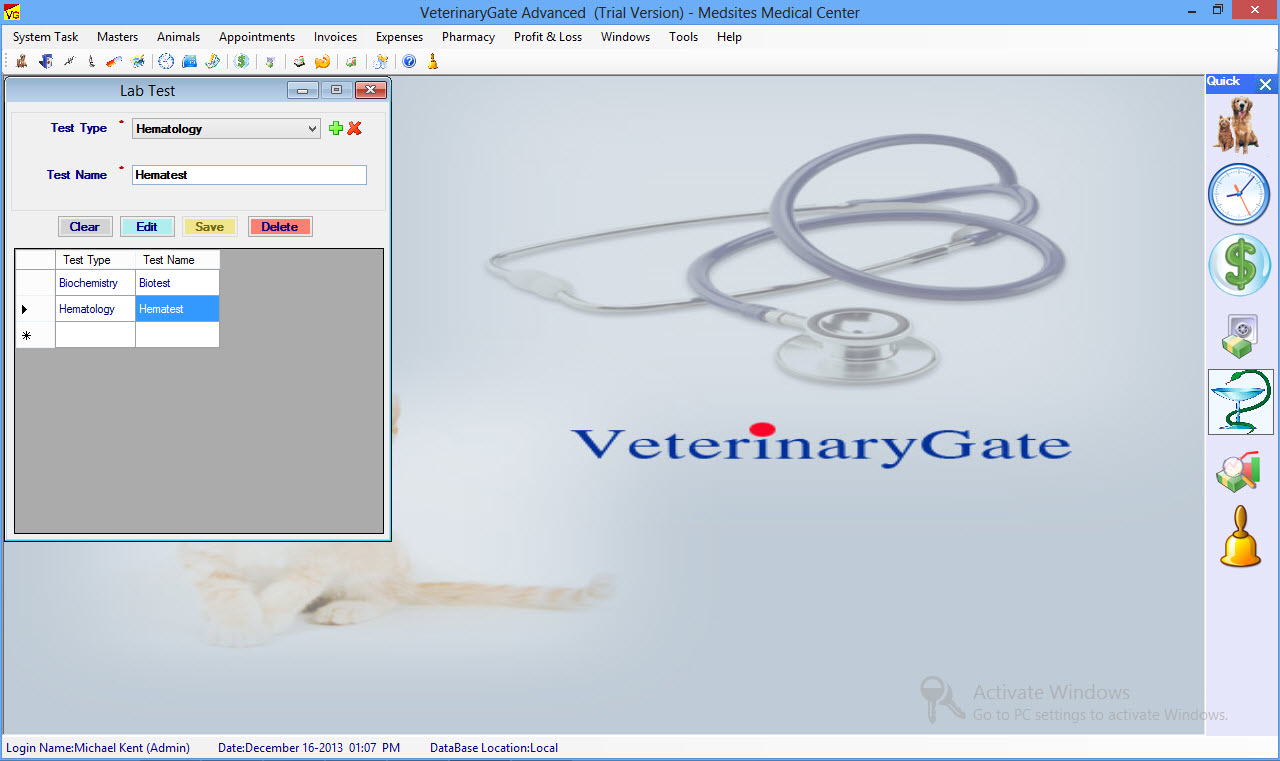The image size is (1280, 761).
Task: Expand the Test Type dropdown
Action: tap(312, 129)
